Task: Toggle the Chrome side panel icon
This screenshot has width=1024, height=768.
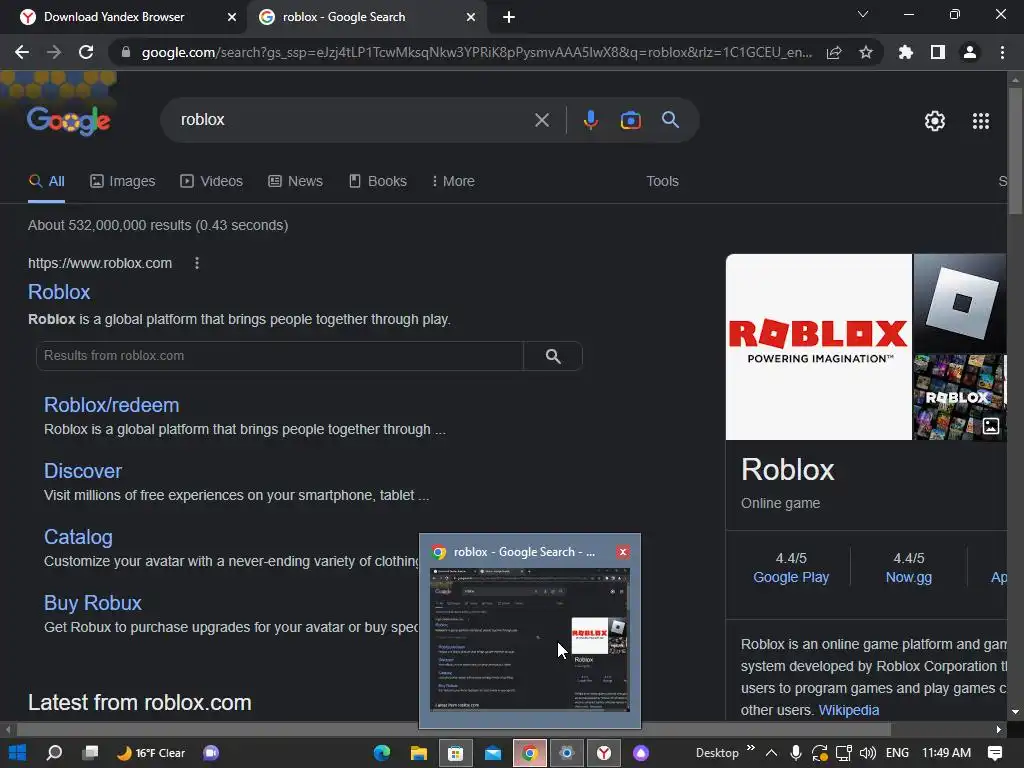Action: pyautogui.click(x=938, y=52)
